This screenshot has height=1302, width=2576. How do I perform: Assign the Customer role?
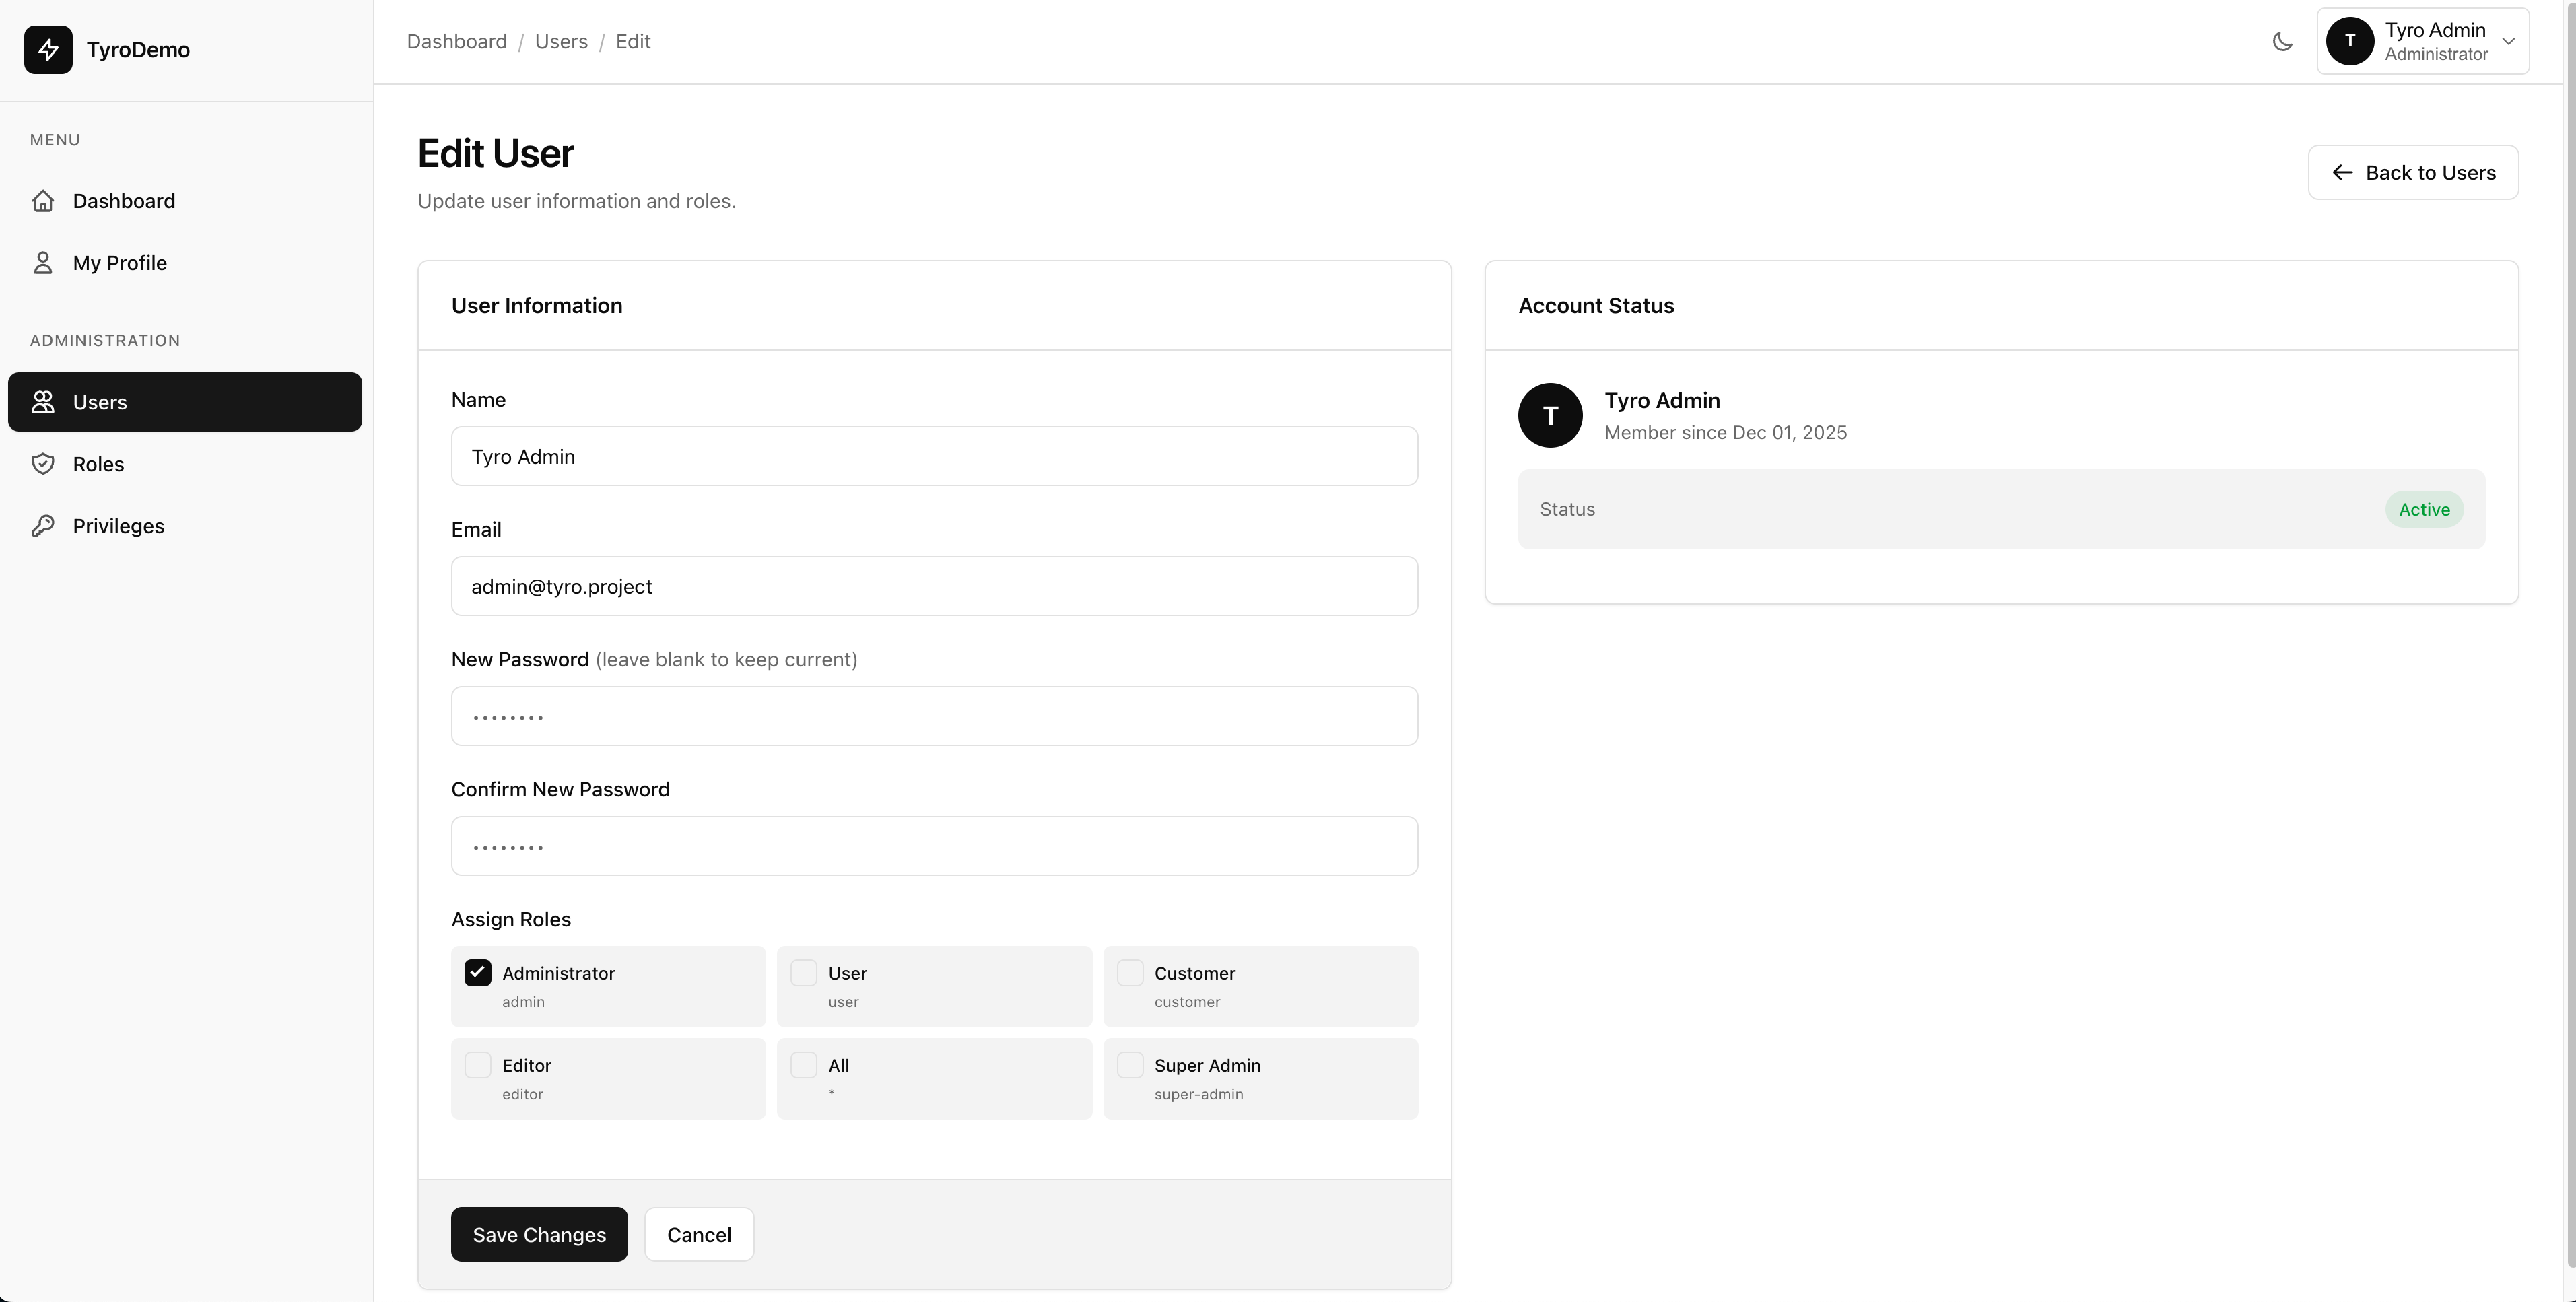tap(1130, 971)
